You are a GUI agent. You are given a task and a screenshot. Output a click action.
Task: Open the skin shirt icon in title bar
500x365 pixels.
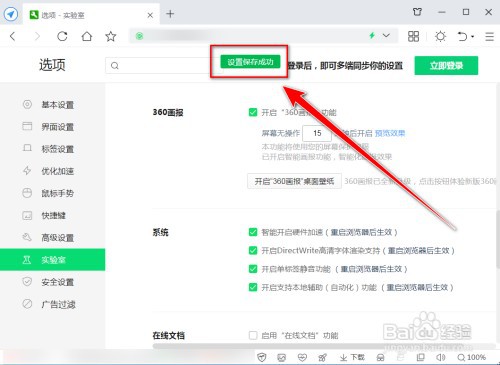(417, 12)
